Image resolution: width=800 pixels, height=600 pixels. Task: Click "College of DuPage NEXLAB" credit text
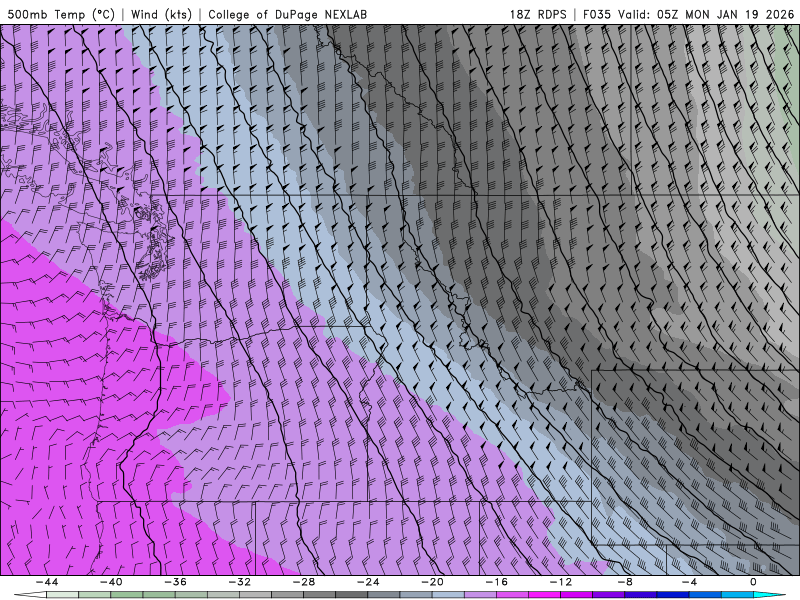(x=287, y=14)
